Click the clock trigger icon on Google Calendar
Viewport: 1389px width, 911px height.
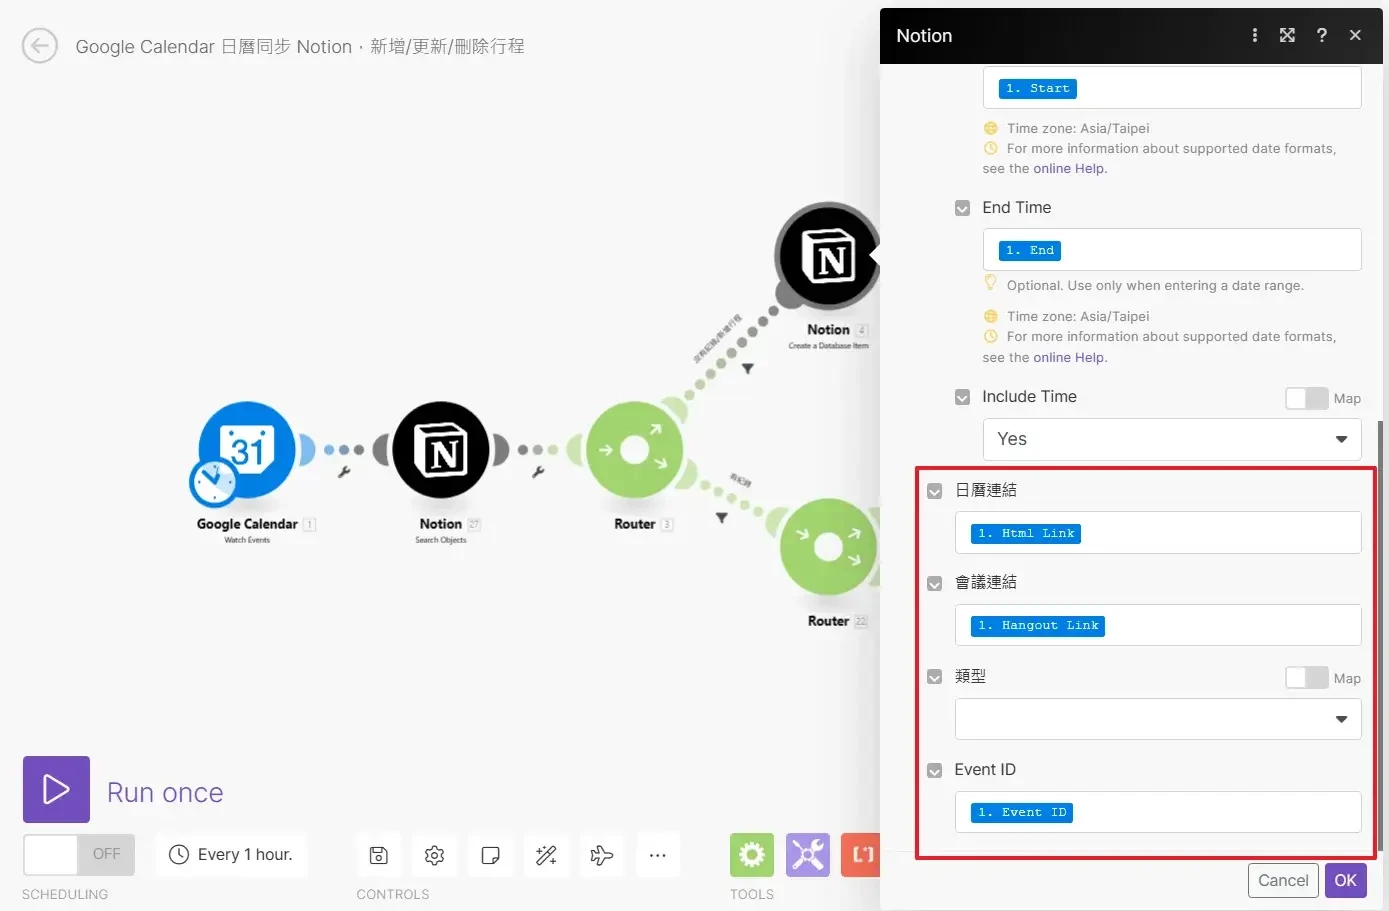point(213,483)
